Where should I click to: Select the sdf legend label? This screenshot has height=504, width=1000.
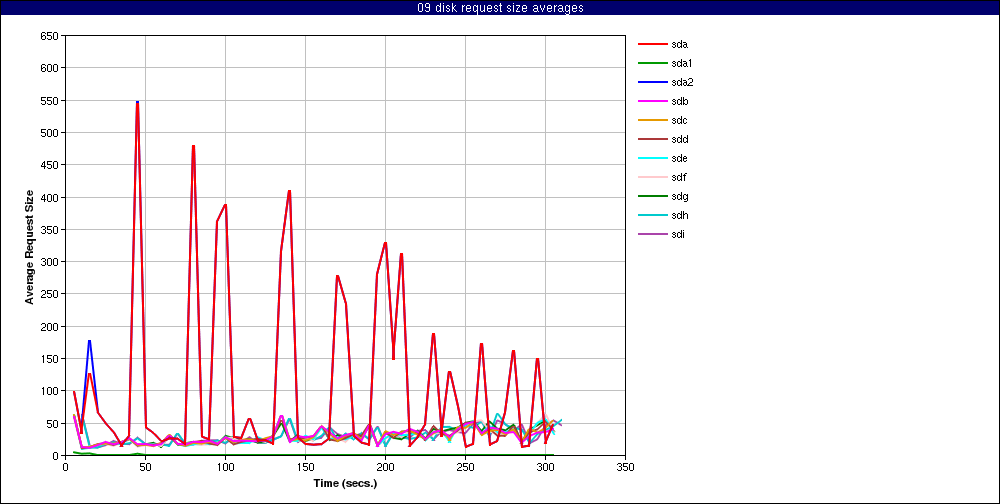pos(679,177)
